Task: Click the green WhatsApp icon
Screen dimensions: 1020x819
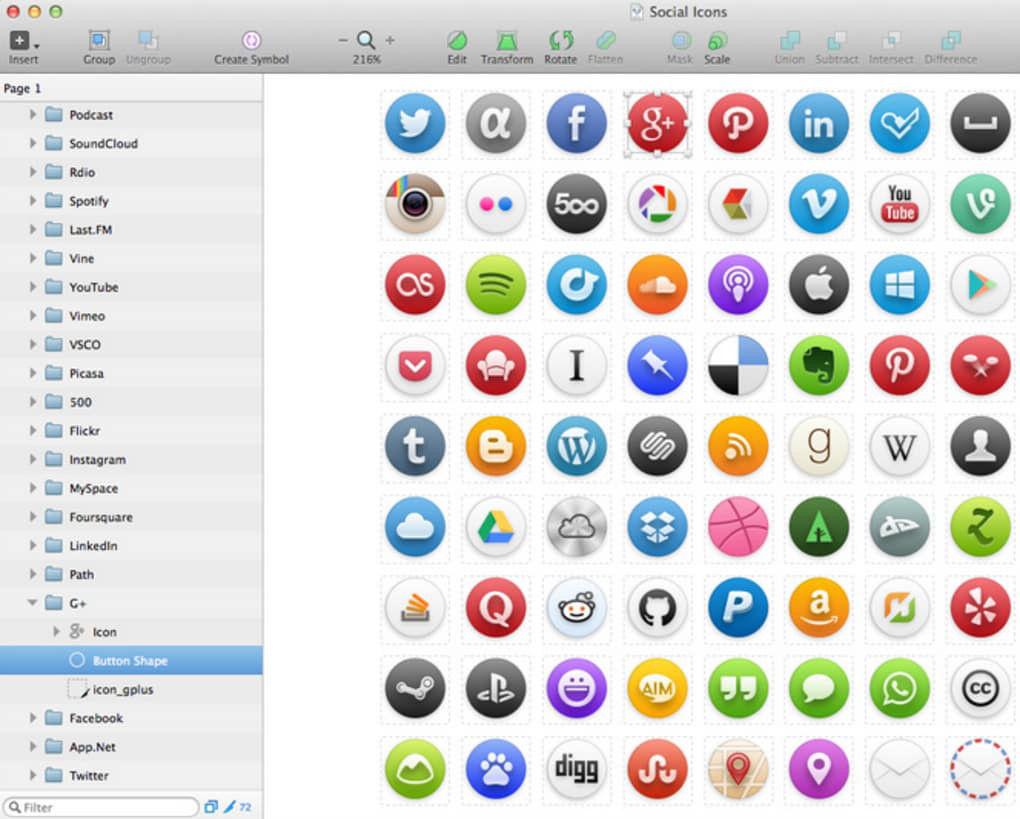Action: (899, 688)
